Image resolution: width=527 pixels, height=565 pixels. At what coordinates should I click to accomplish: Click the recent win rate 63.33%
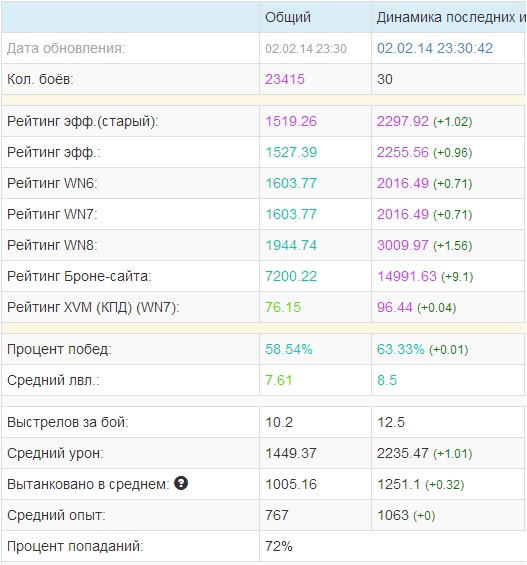(x=401, y=349)
